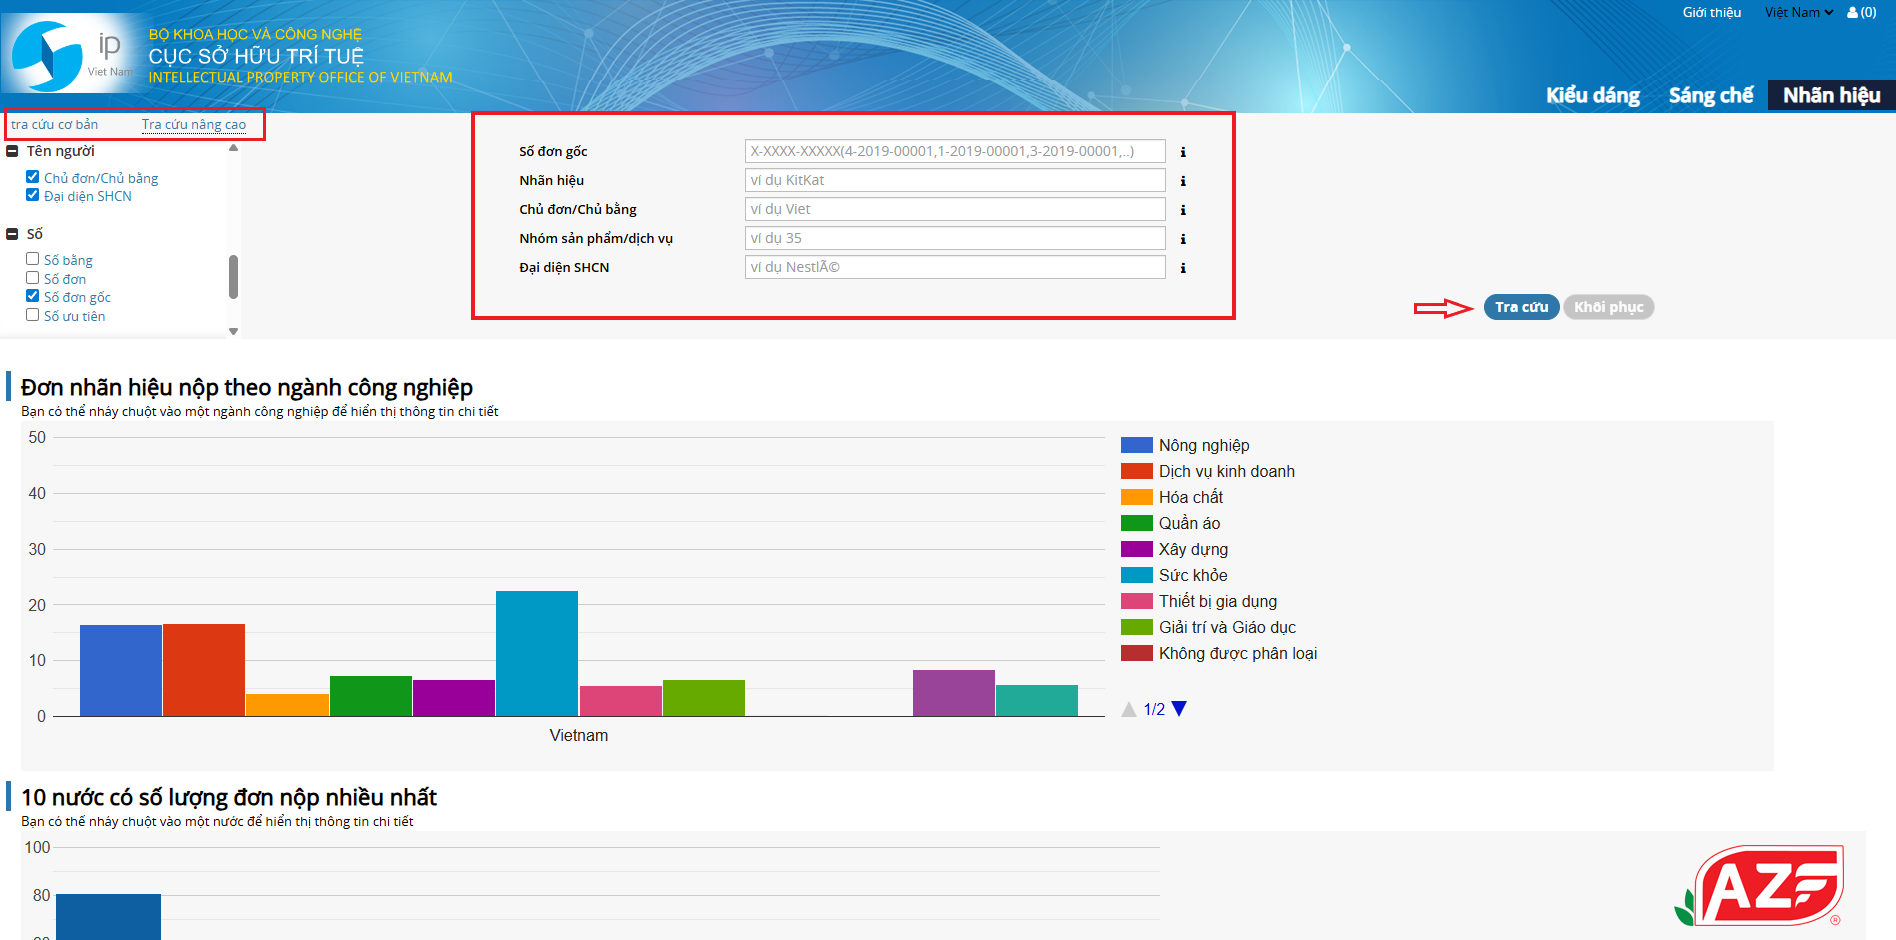Image resolution: width=1896 pixels, height=940 pixels.
Task: Toggle the Số ưu tiên checkbox
Action: 33,315
